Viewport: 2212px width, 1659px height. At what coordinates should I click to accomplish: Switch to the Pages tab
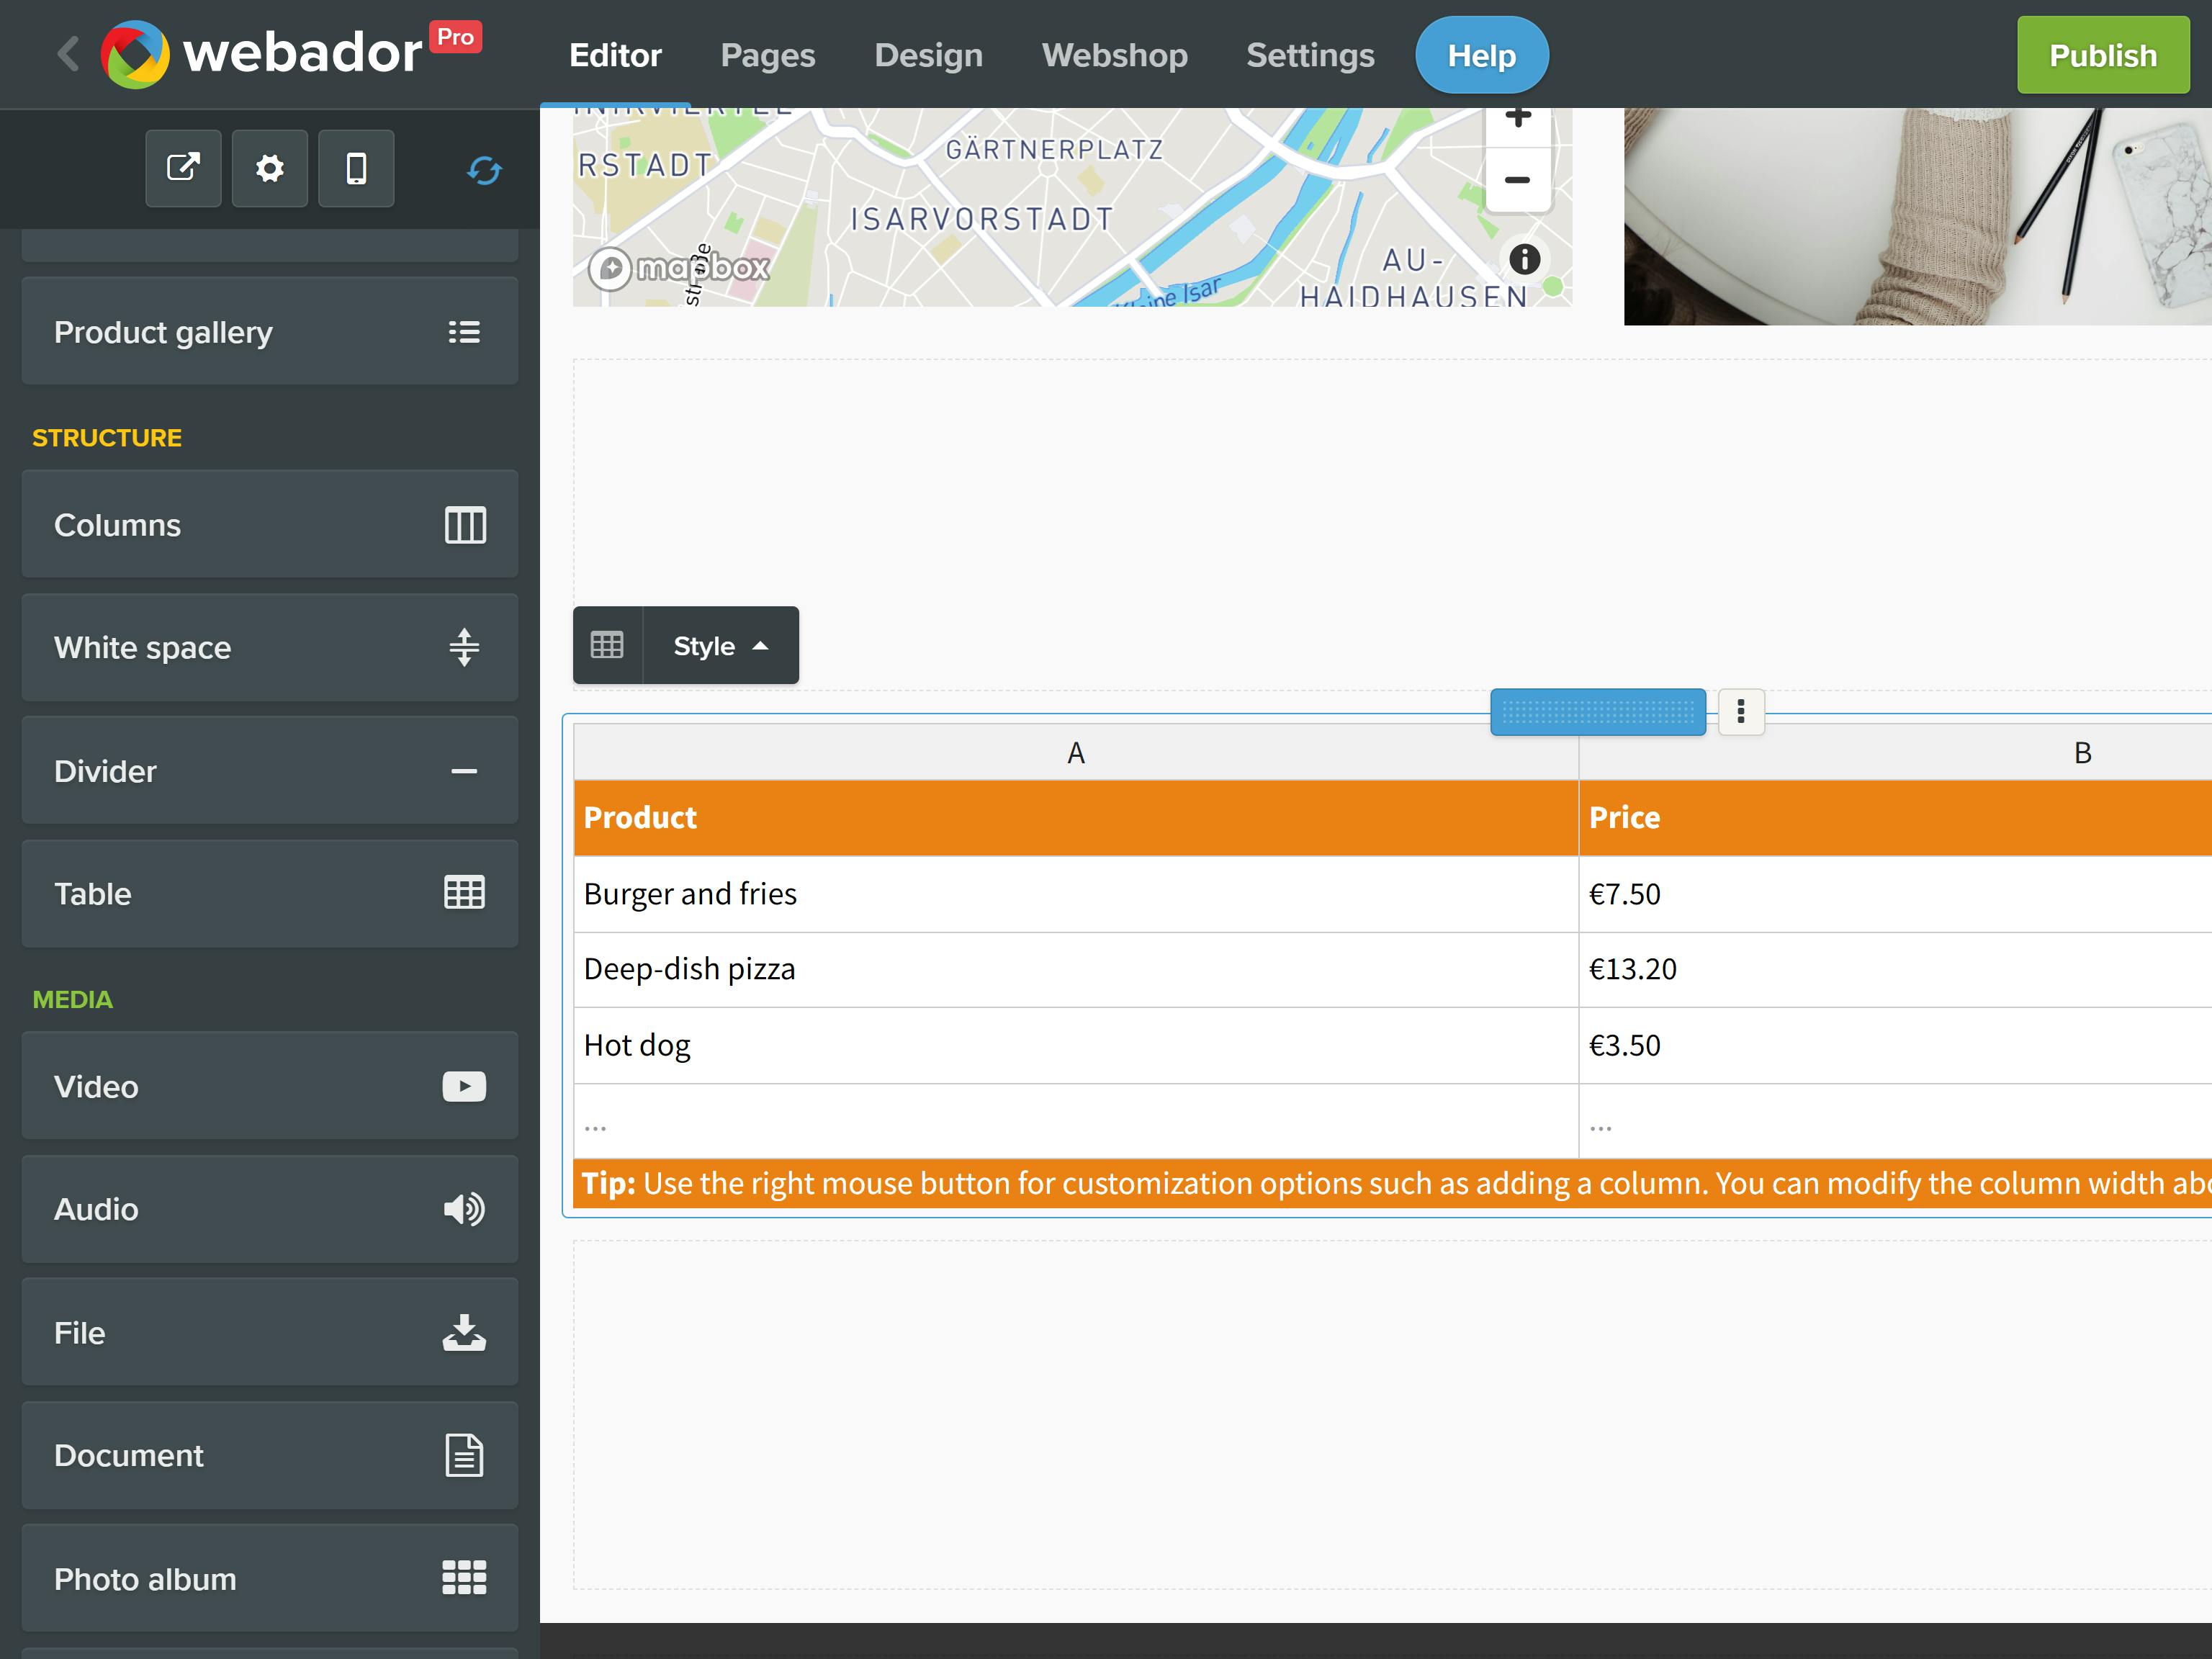[x=767, y=55]
